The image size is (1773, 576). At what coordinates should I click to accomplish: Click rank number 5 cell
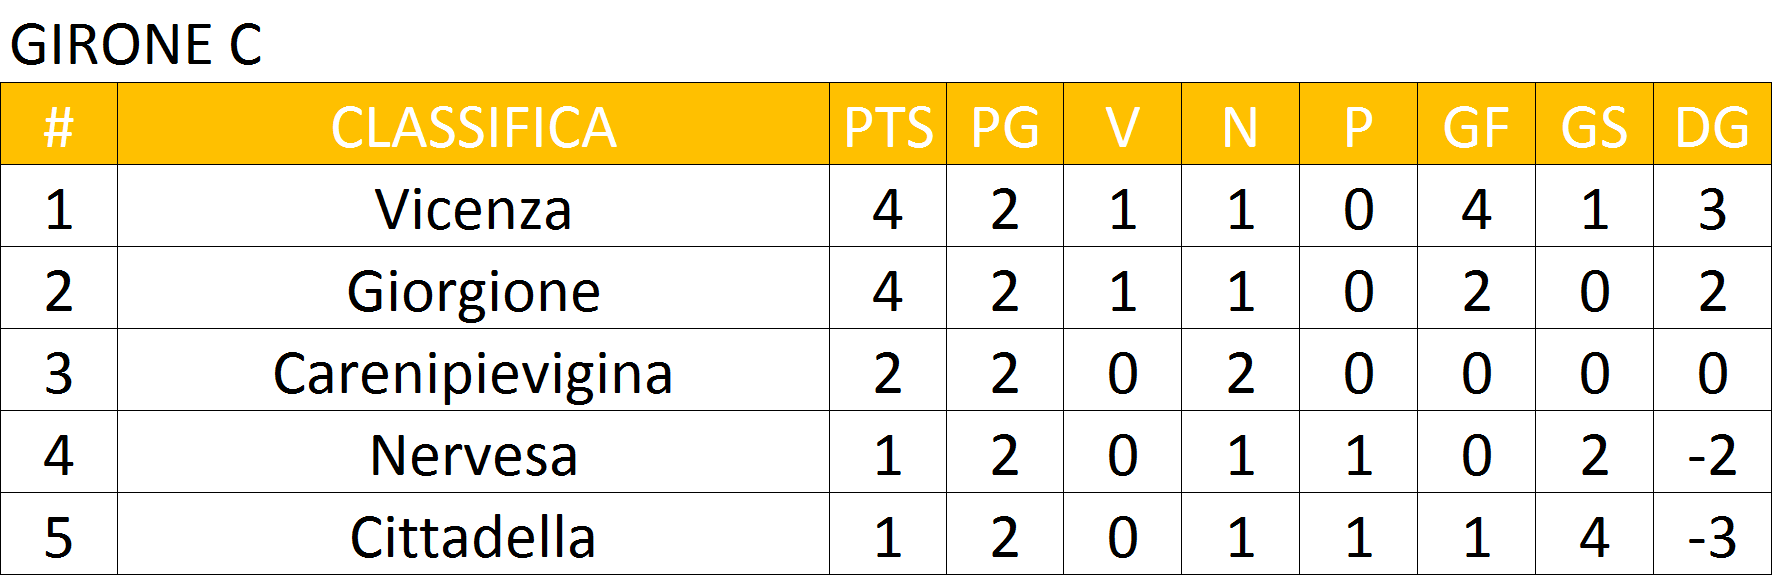pos(59,535)
